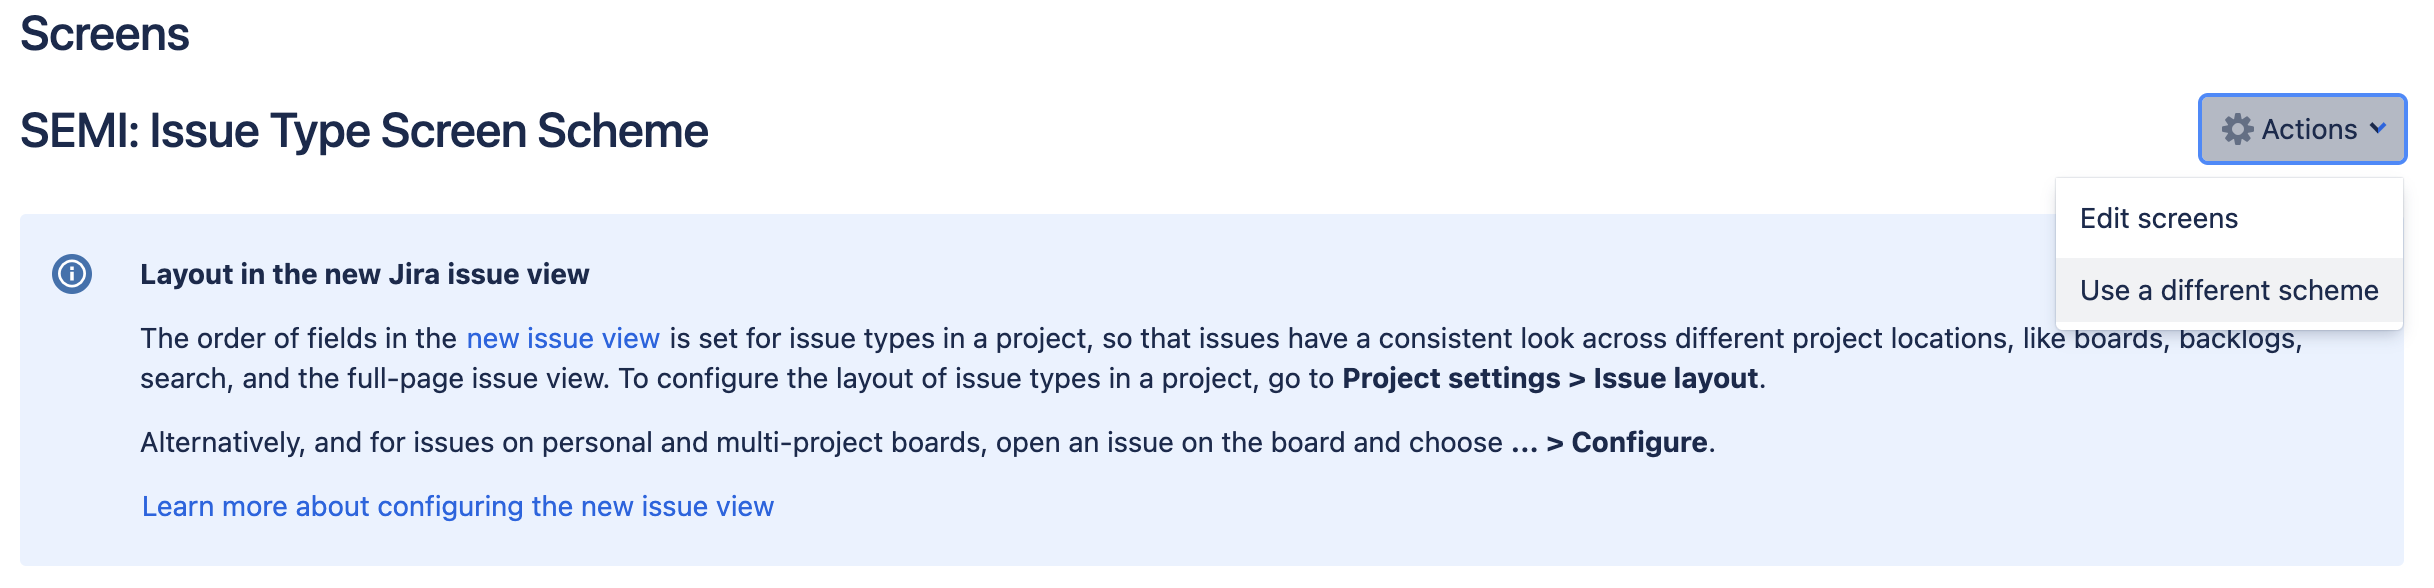Click the Screens page heading
The image size is (2434, 588).
click(x=105, y=34)
